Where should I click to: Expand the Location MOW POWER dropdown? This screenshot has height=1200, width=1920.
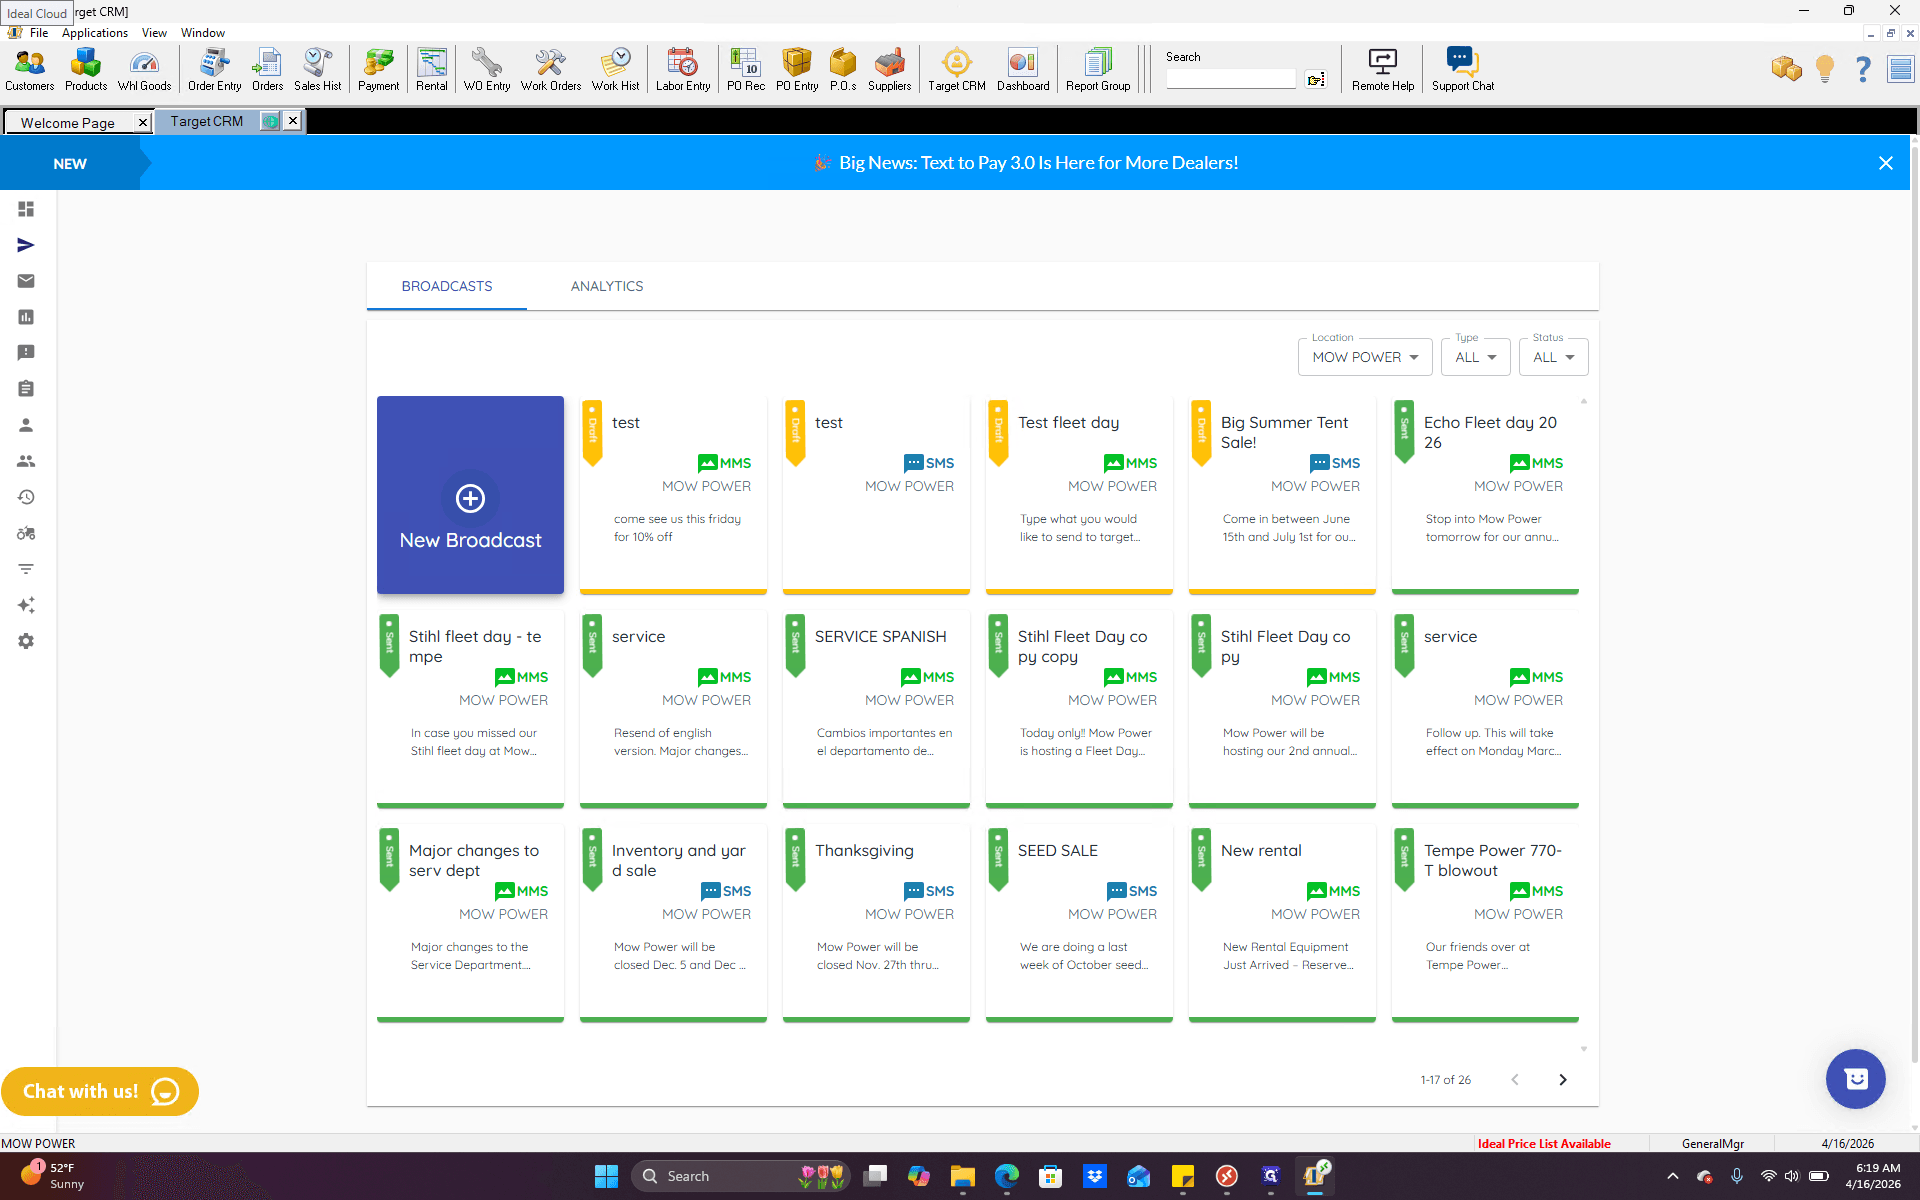(1365, 357)
